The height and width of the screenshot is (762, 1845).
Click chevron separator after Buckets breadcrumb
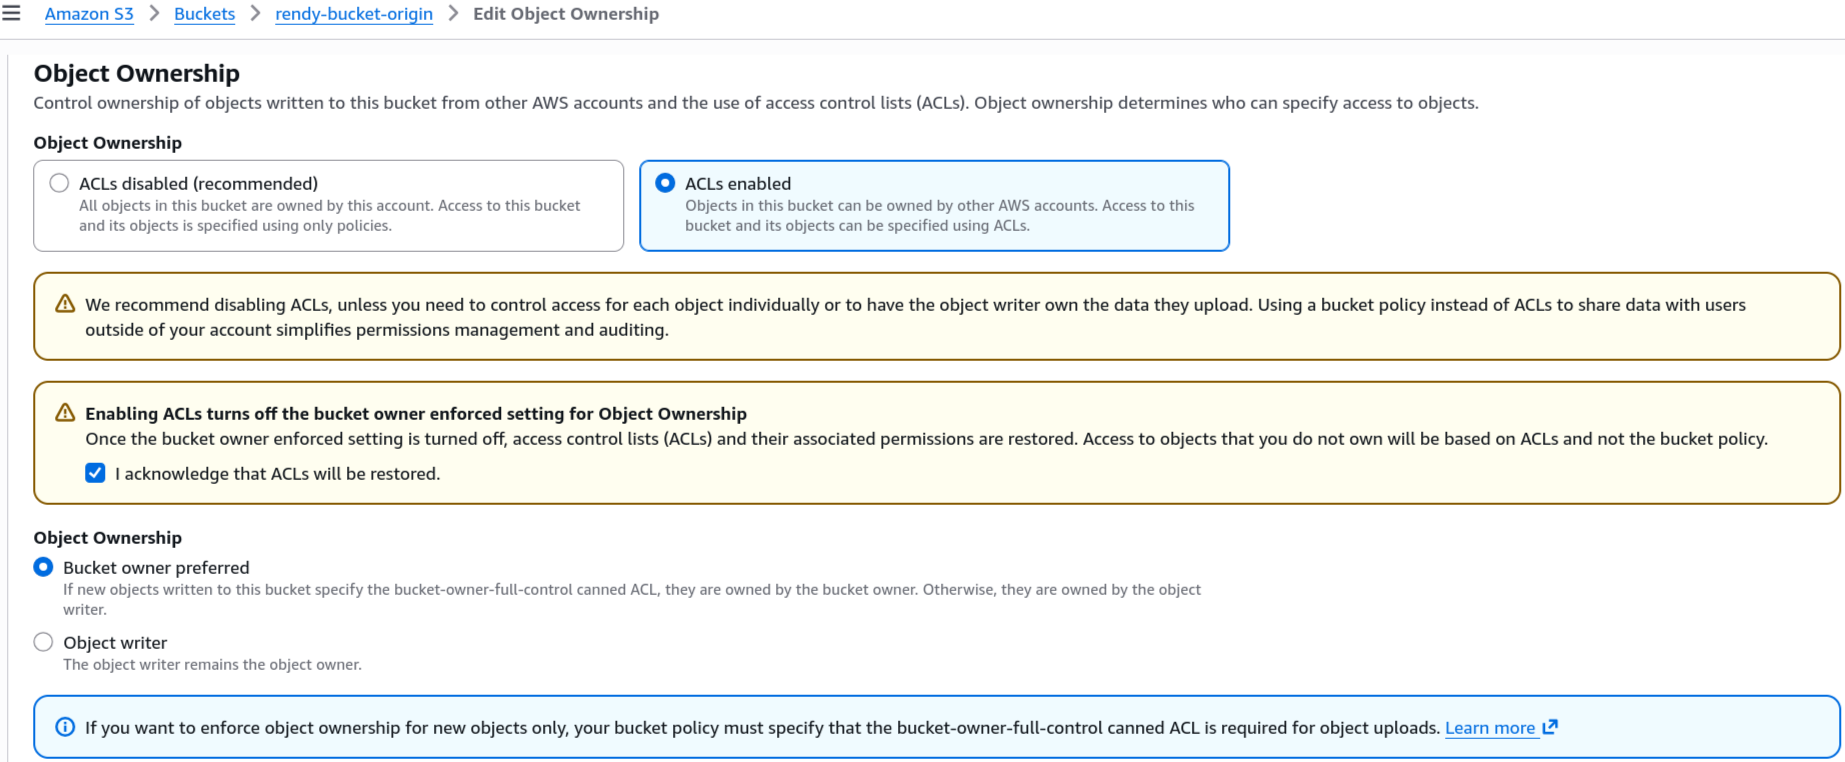pos(255,14)
